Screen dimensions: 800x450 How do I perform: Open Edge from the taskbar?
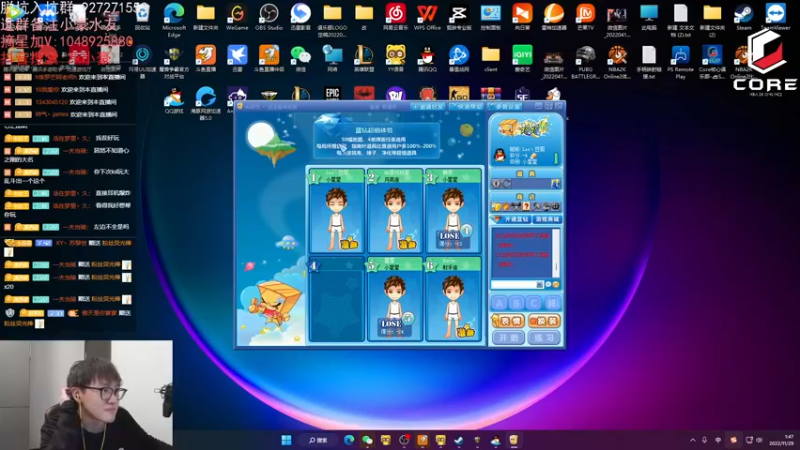(349, 440)
